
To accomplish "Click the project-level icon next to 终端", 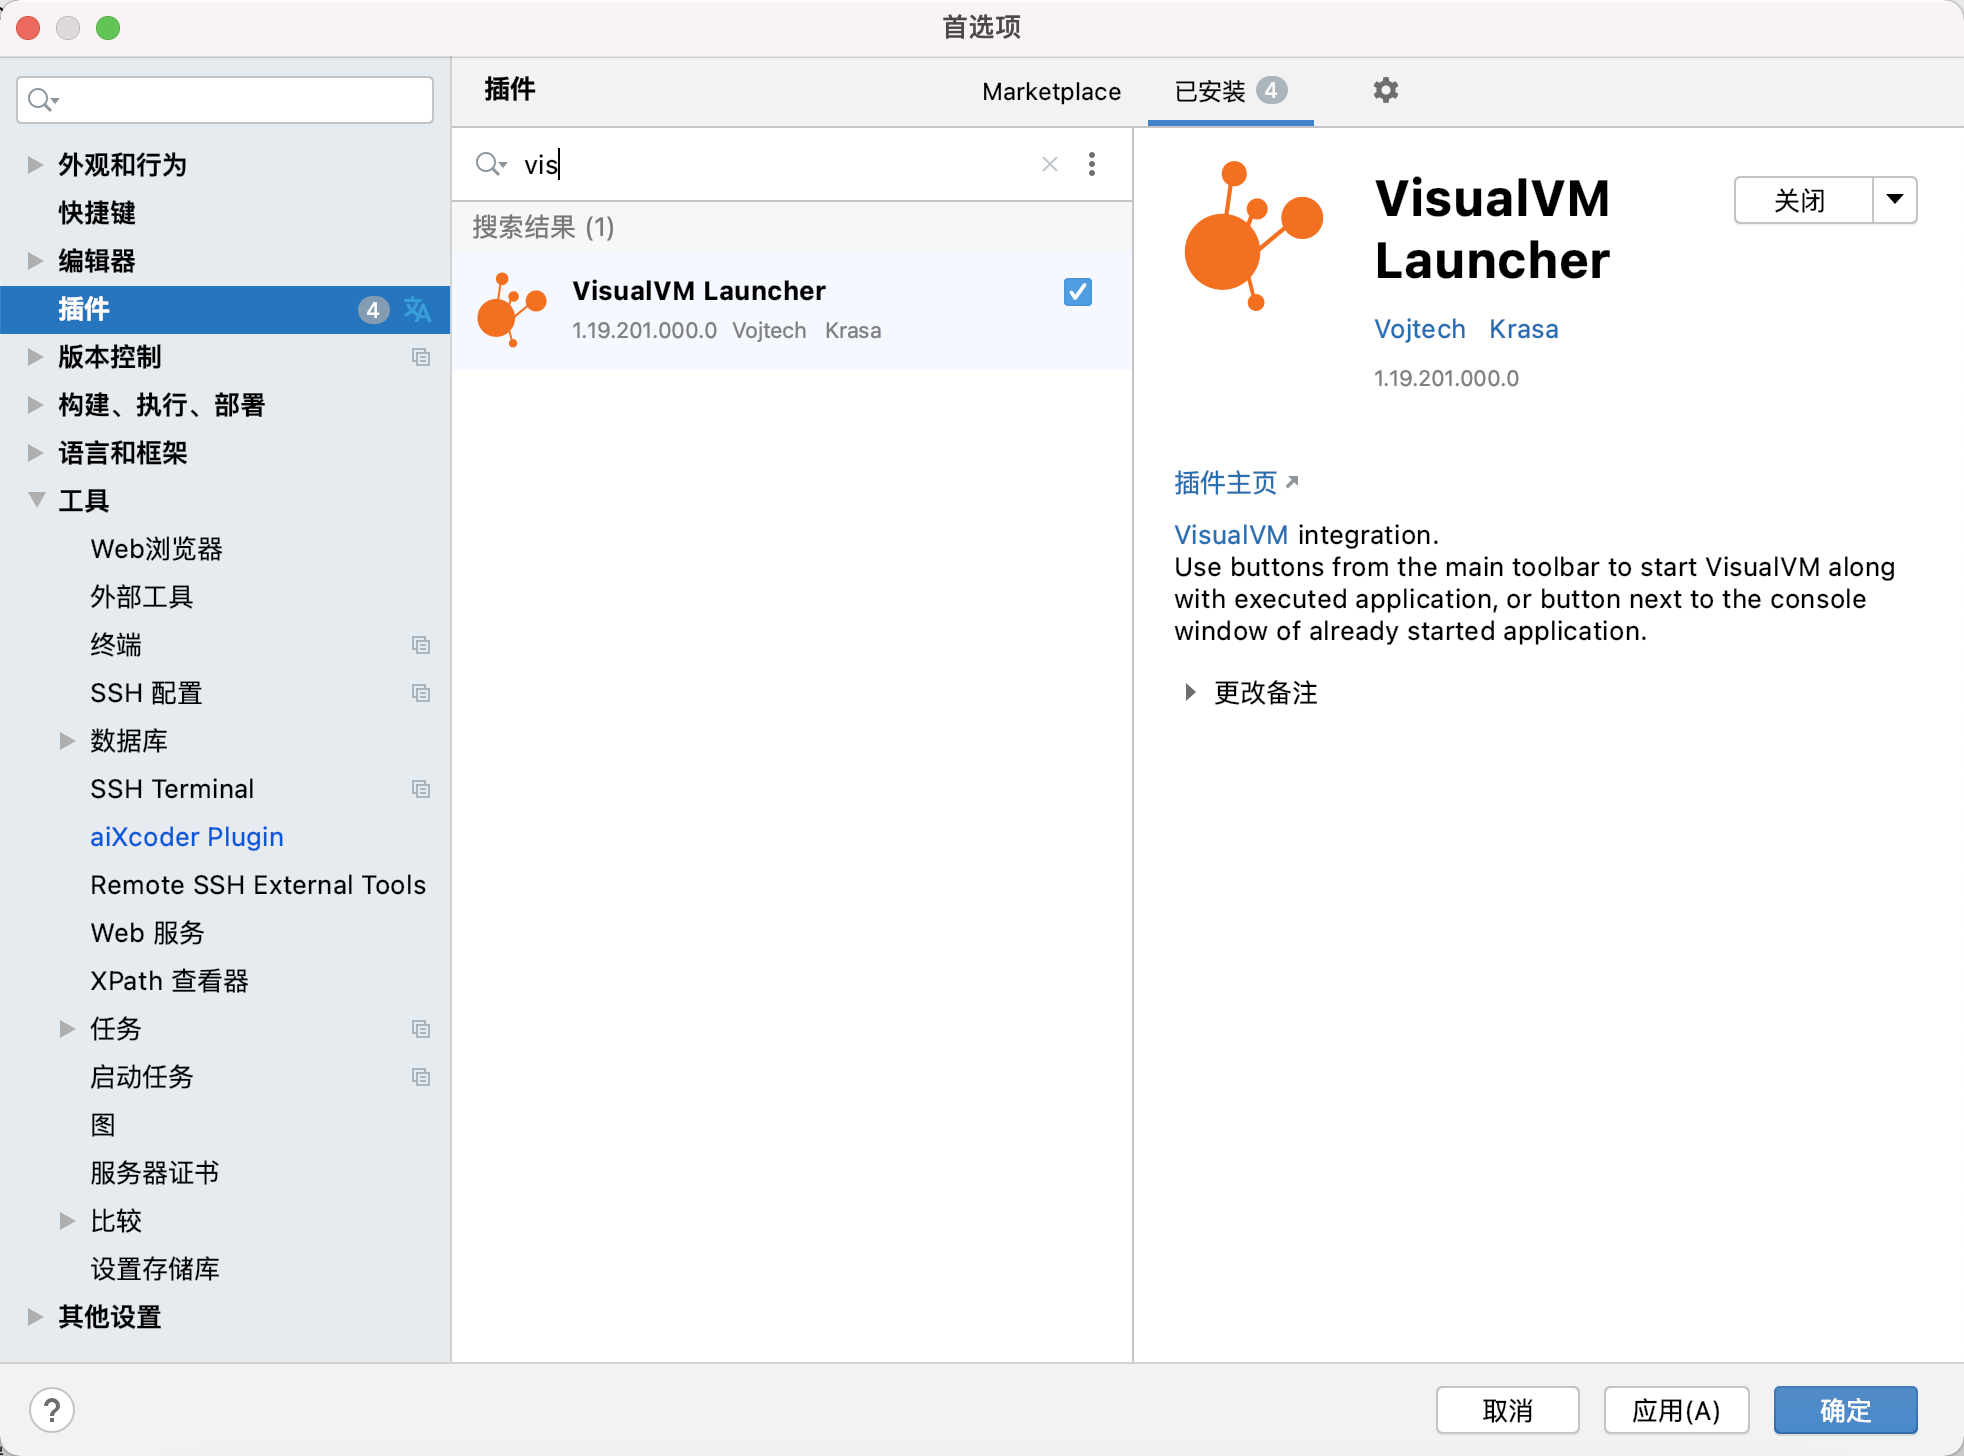I will 421,645.
